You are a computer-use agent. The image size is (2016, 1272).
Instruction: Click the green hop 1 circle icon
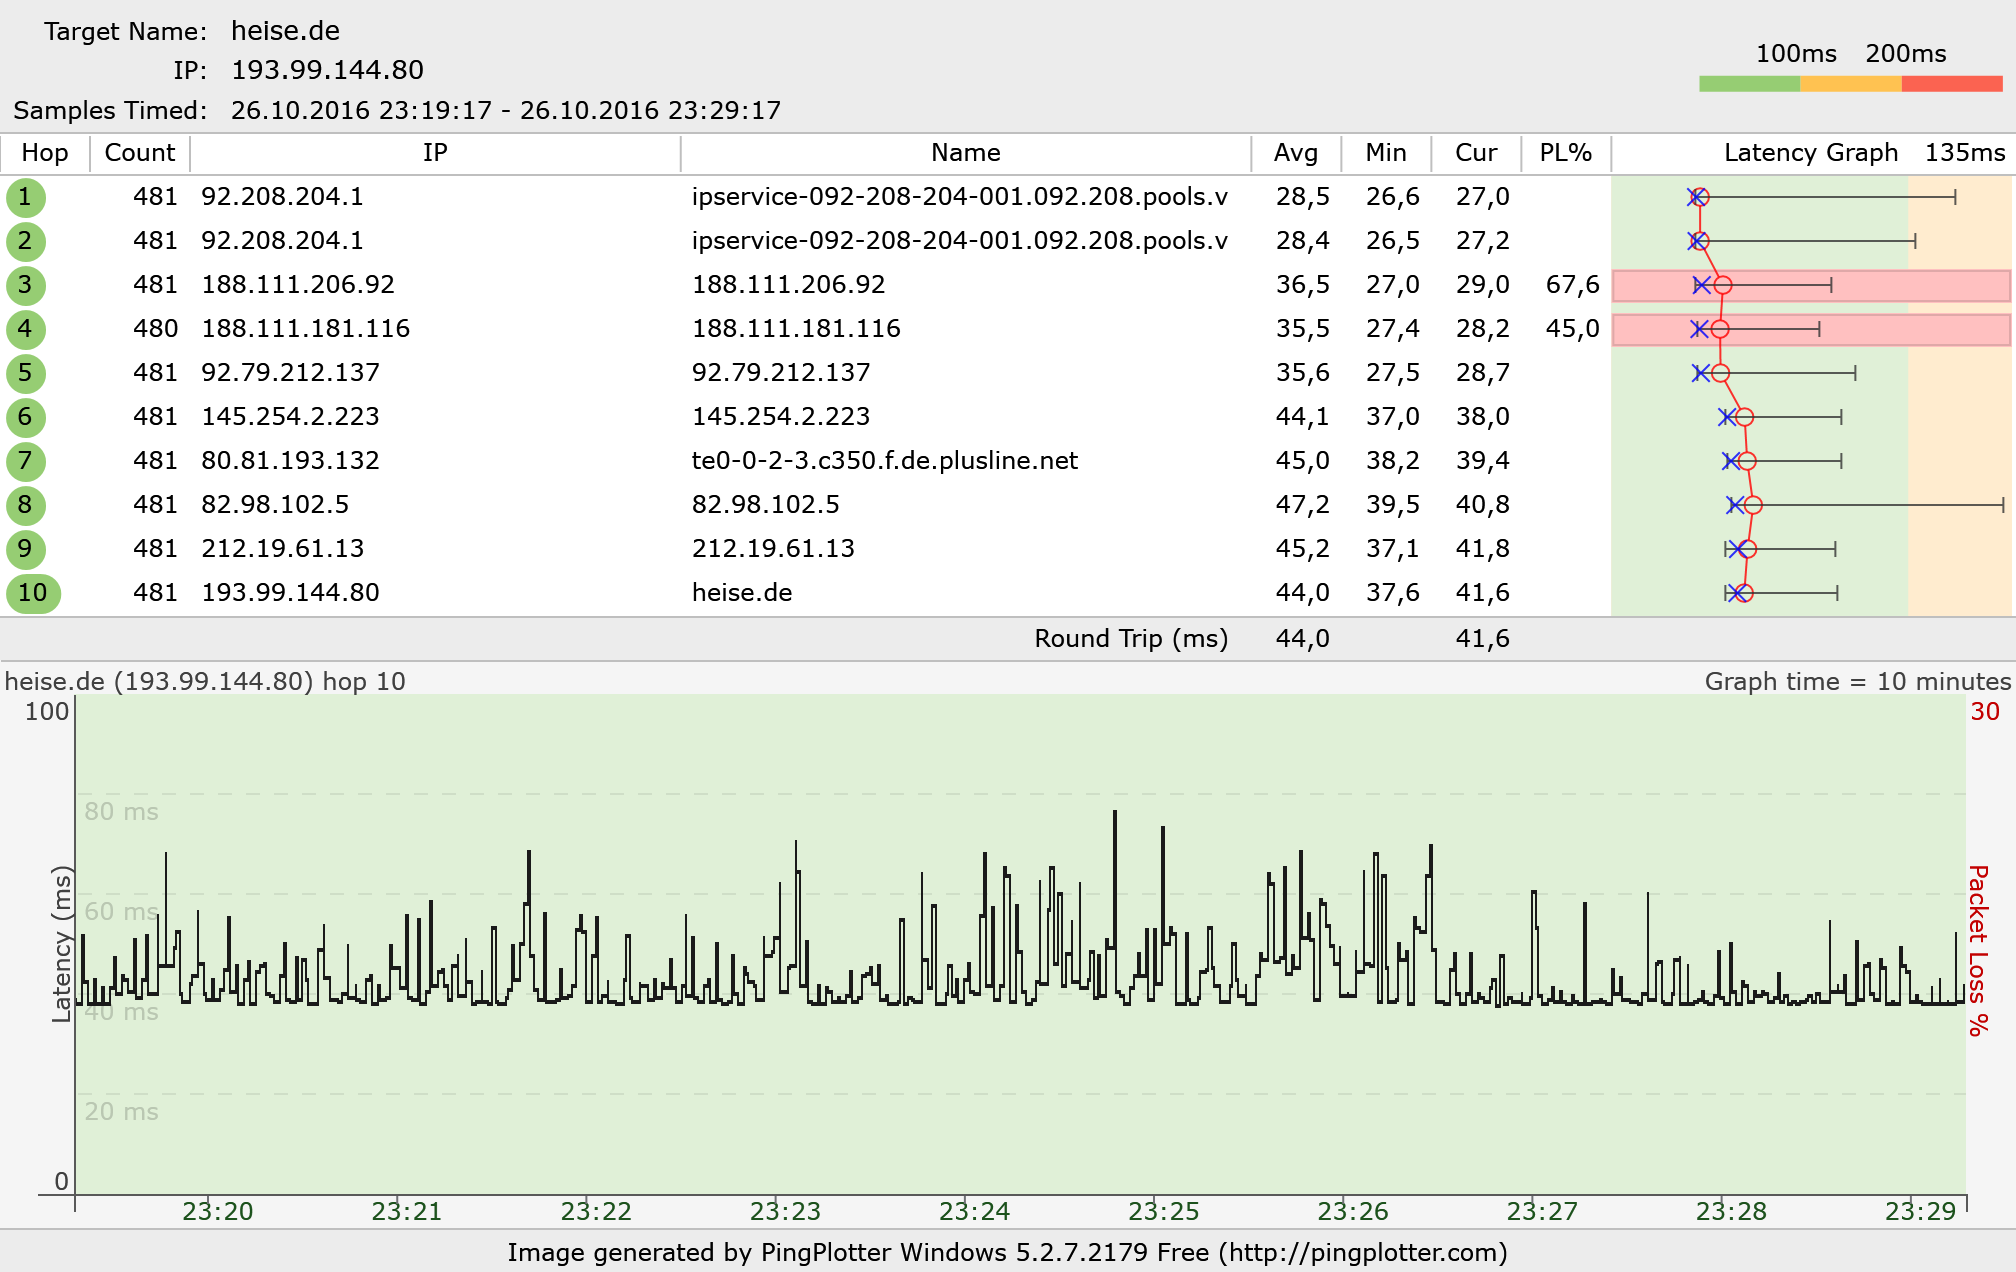(x=25, y=197)
